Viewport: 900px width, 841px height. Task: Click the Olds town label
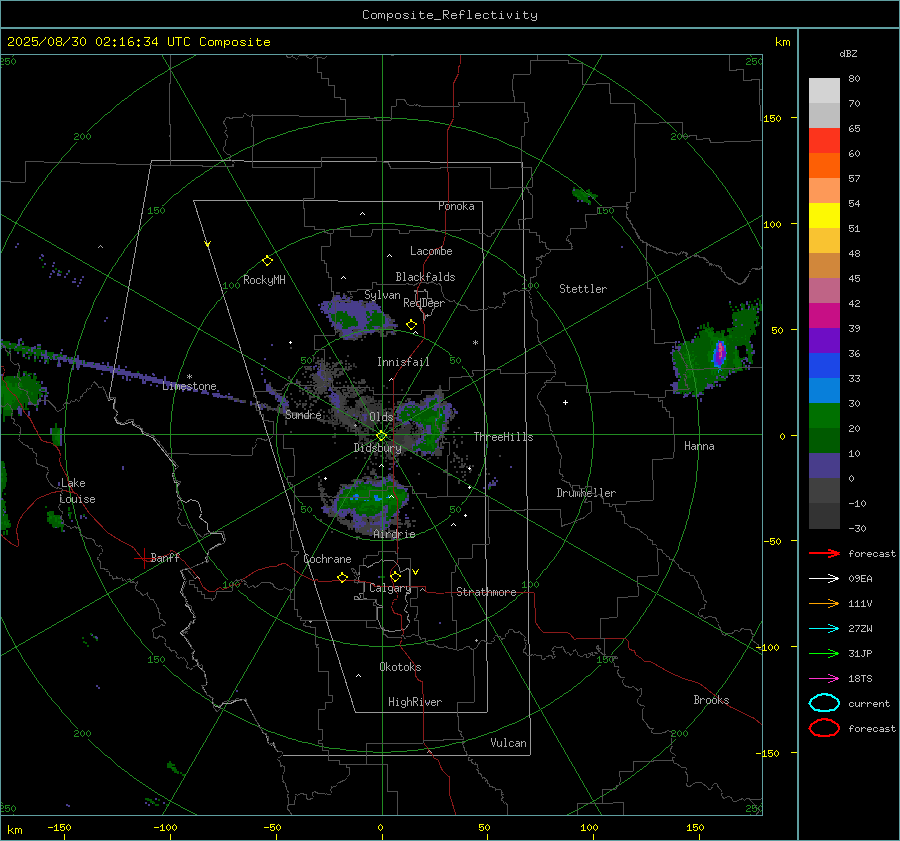point(381,417)
